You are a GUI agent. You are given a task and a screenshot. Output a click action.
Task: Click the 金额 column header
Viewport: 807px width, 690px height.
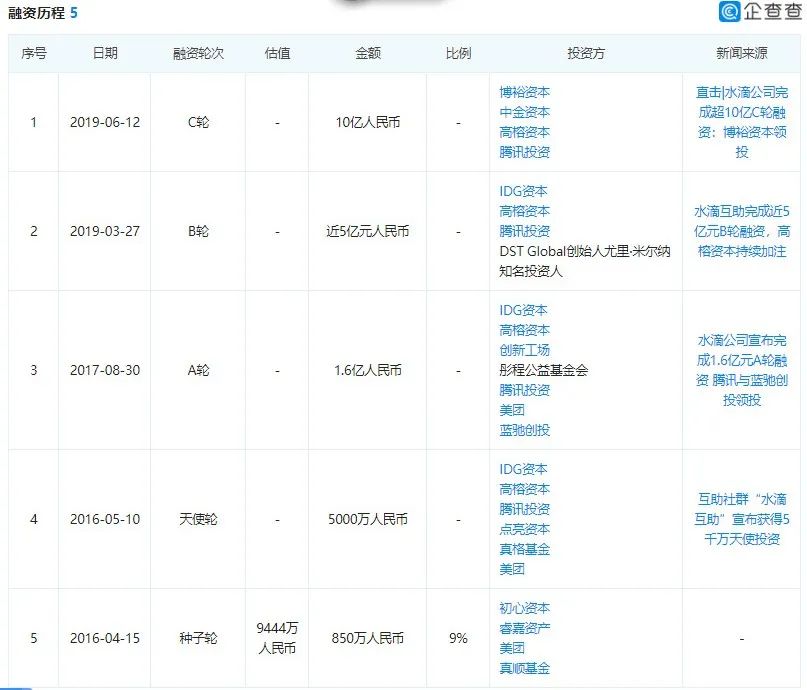[367, 53]
